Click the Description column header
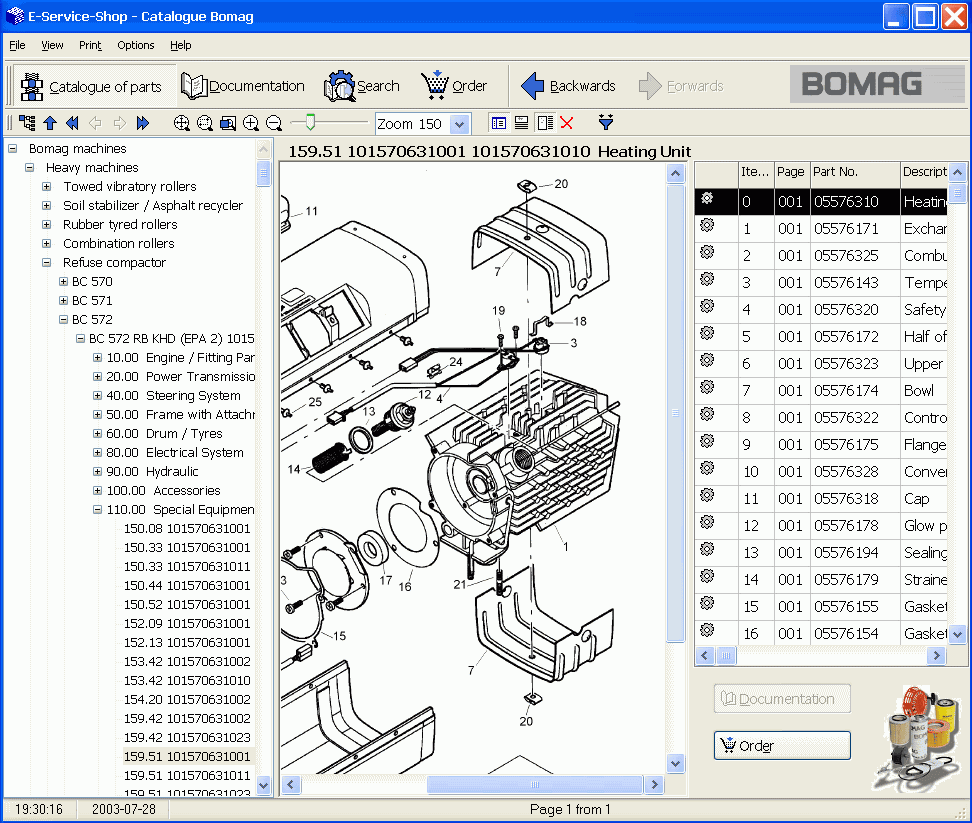This screenshot has height=823, width=972. [924, 172]
